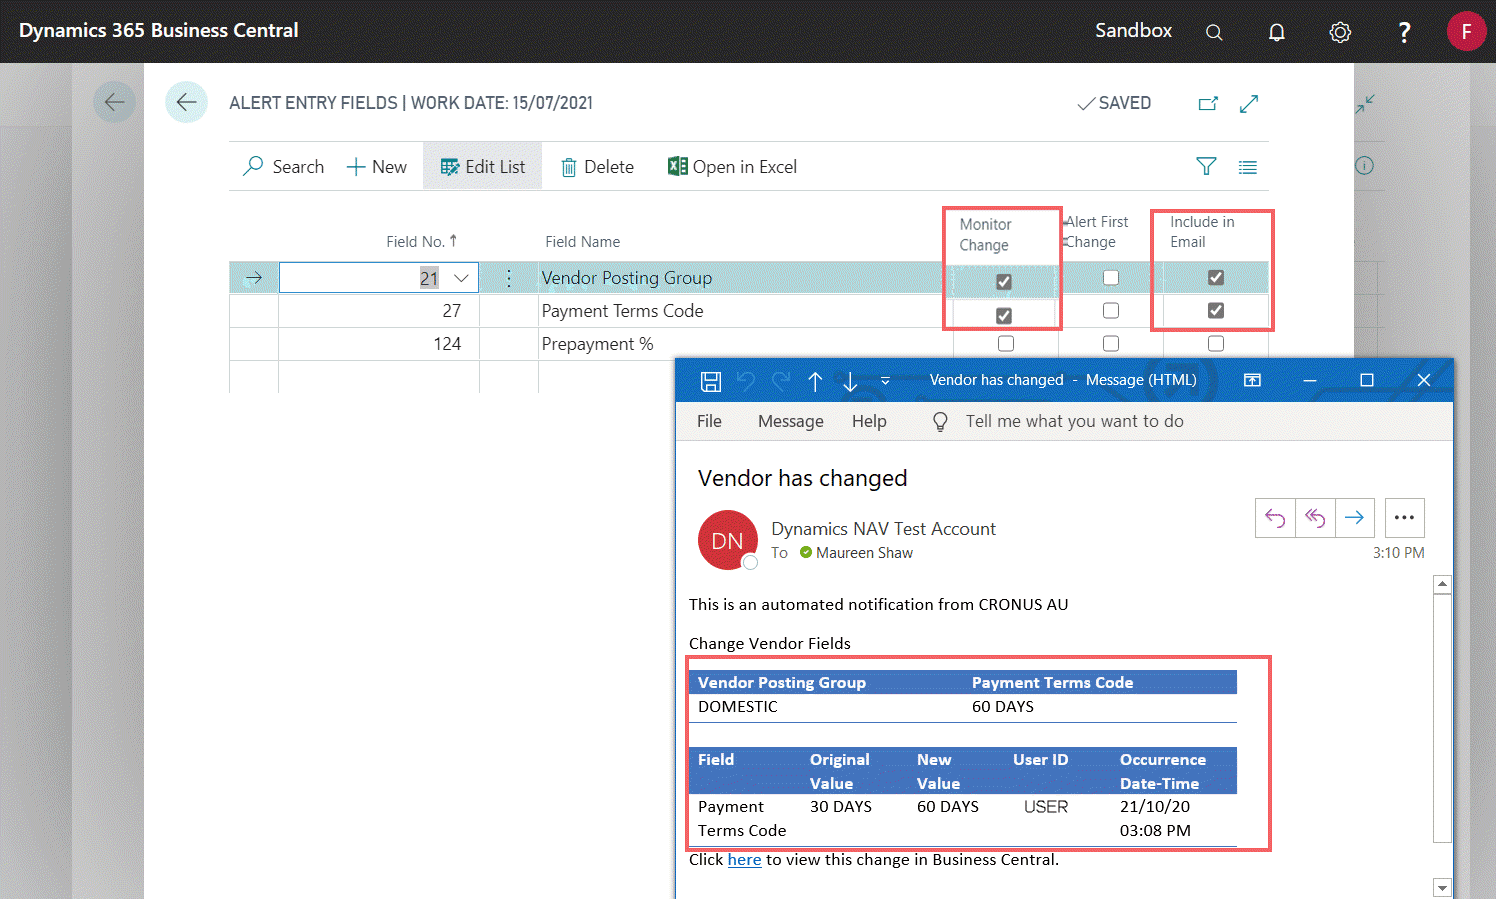1496x899 pixels.
Task: Check Monitor Change for Prepayment %
Action: point(1006,344)
